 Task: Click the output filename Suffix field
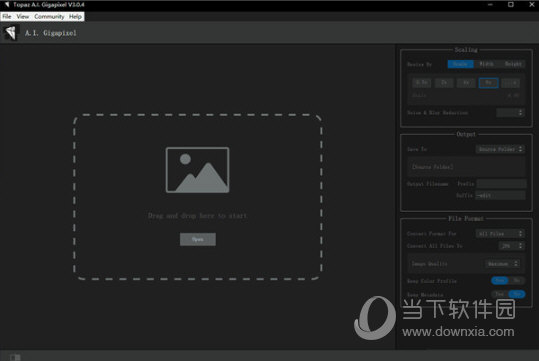click(500, 195)
